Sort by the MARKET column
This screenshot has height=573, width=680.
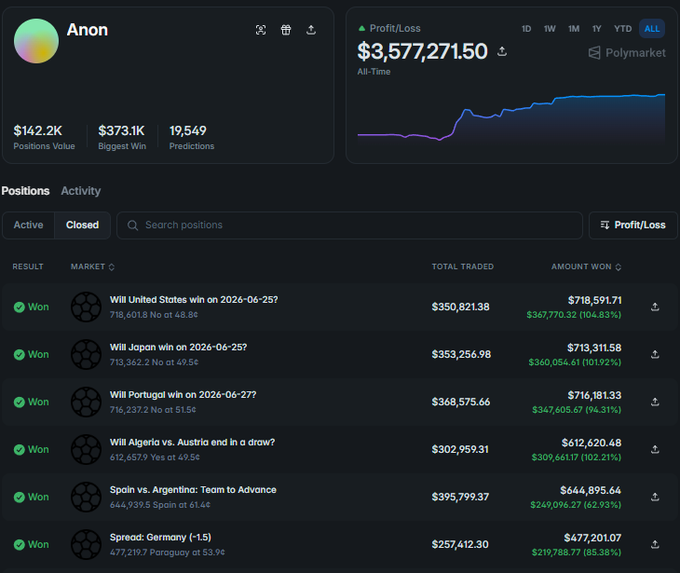click(92, 267)
